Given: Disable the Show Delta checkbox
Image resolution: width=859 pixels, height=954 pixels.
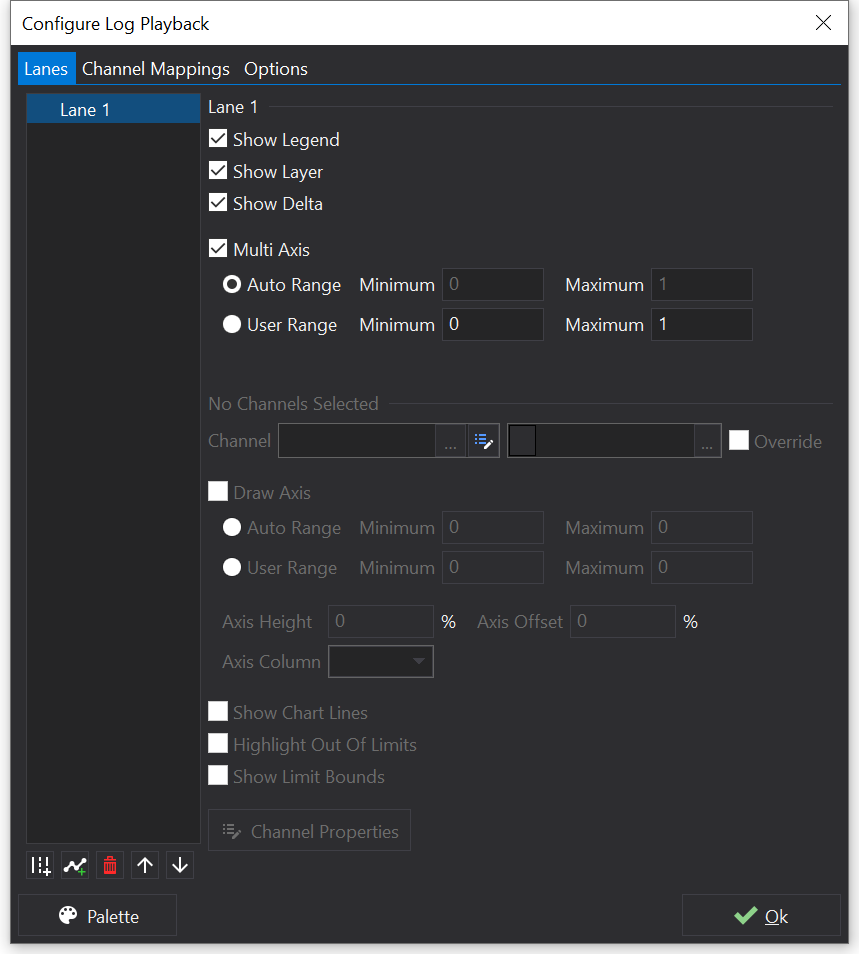Looking at the screenshot, I should (x=218, y=203).
